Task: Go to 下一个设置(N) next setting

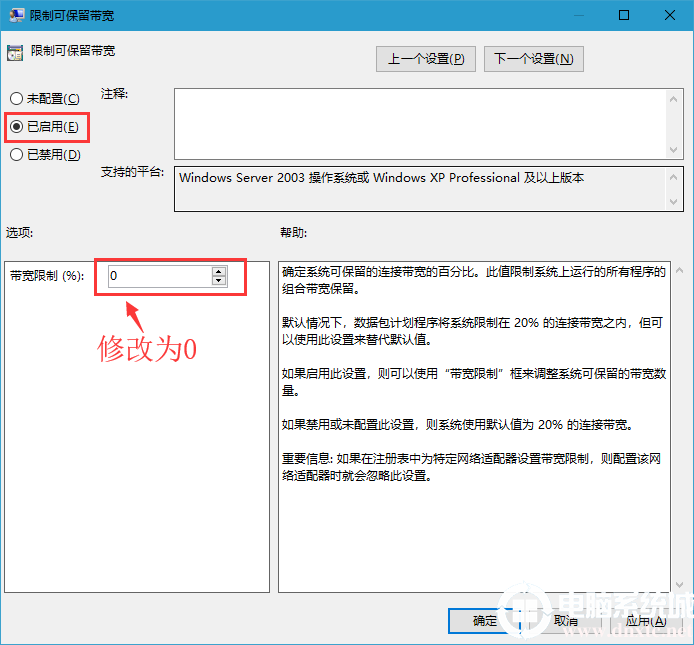Action: click(x=534, y=59)
